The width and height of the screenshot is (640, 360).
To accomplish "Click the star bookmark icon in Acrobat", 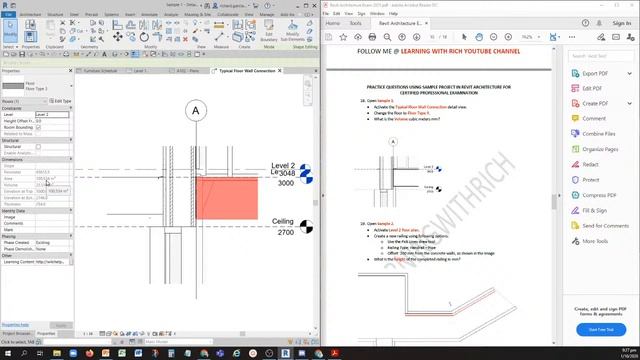I will point(343,37).
